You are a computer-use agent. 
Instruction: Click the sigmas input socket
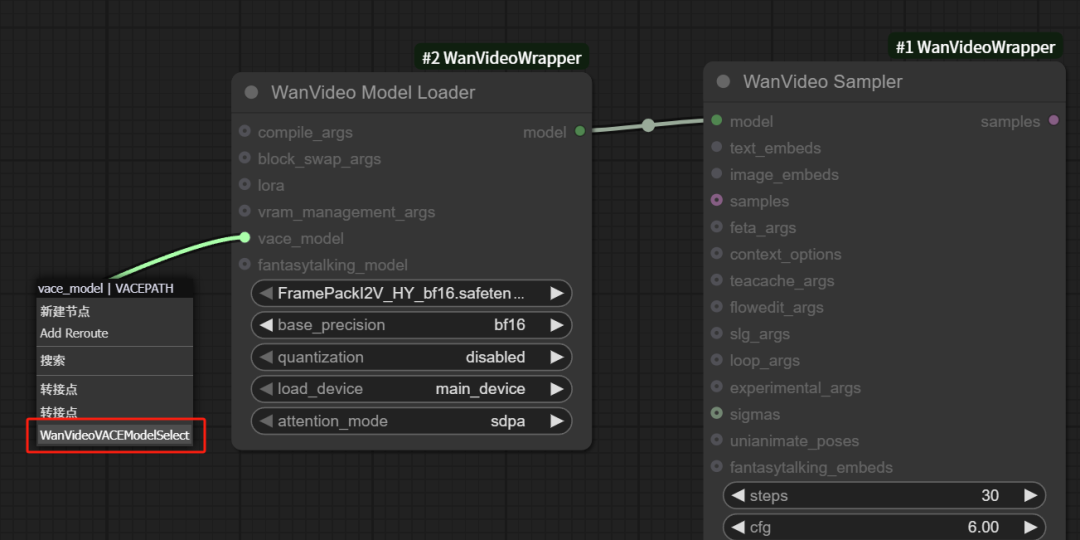pyautogui.click(x=717, y=414)
